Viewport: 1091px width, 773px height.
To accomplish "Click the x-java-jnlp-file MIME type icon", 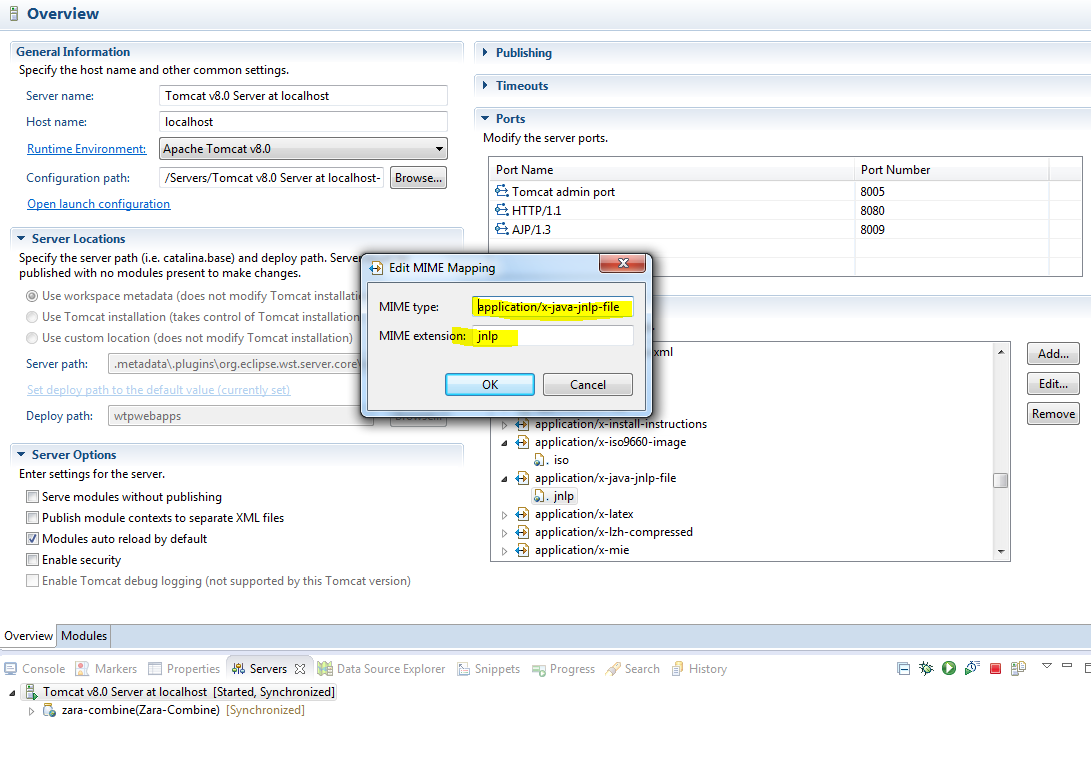I will click(522, 478).
